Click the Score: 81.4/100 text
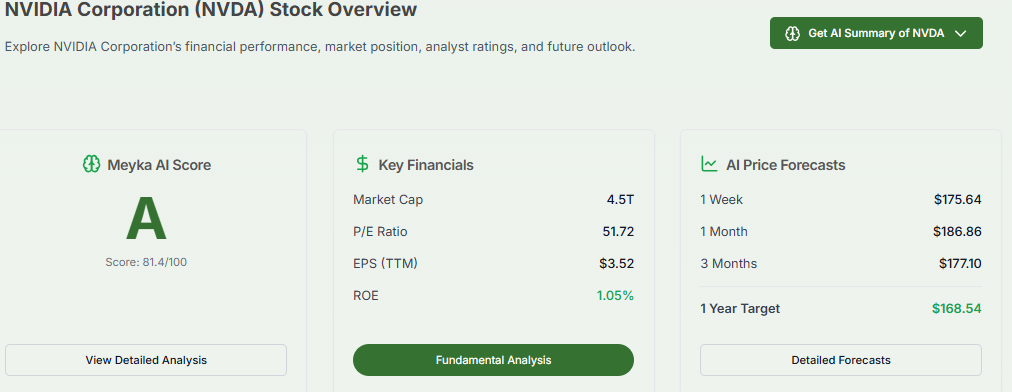The image size is (1012, 392). [146, 262]
